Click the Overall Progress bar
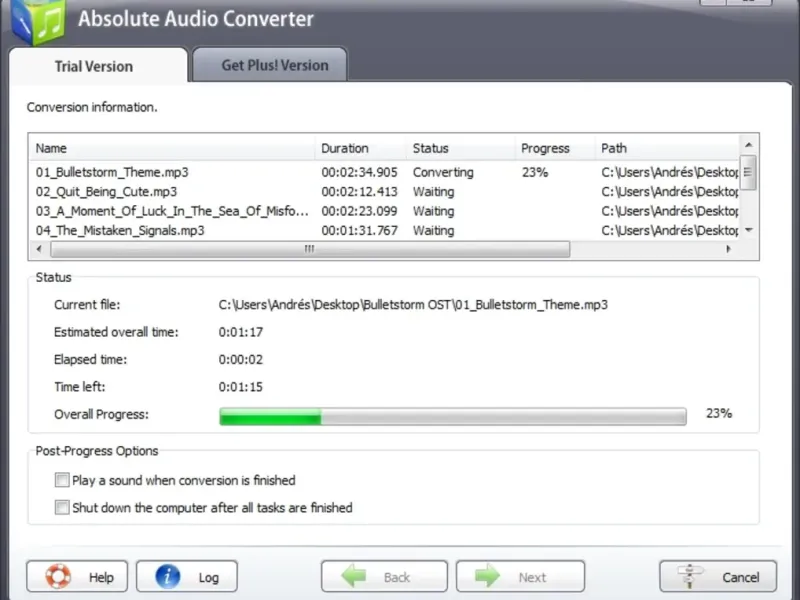Screen dimensions: 800x600 tap(453, 416)
